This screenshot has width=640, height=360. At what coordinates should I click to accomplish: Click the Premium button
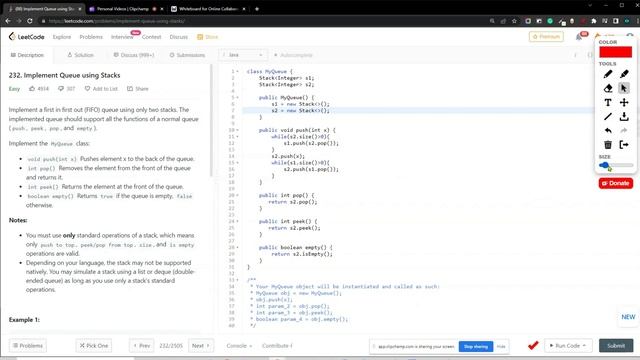[x=546, y=37]
